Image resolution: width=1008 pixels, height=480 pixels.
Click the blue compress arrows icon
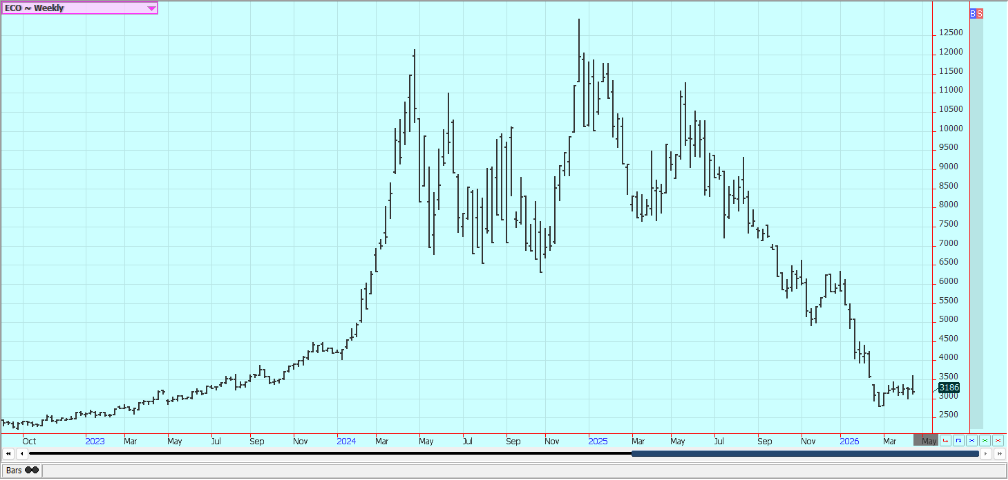coord(971,440)
